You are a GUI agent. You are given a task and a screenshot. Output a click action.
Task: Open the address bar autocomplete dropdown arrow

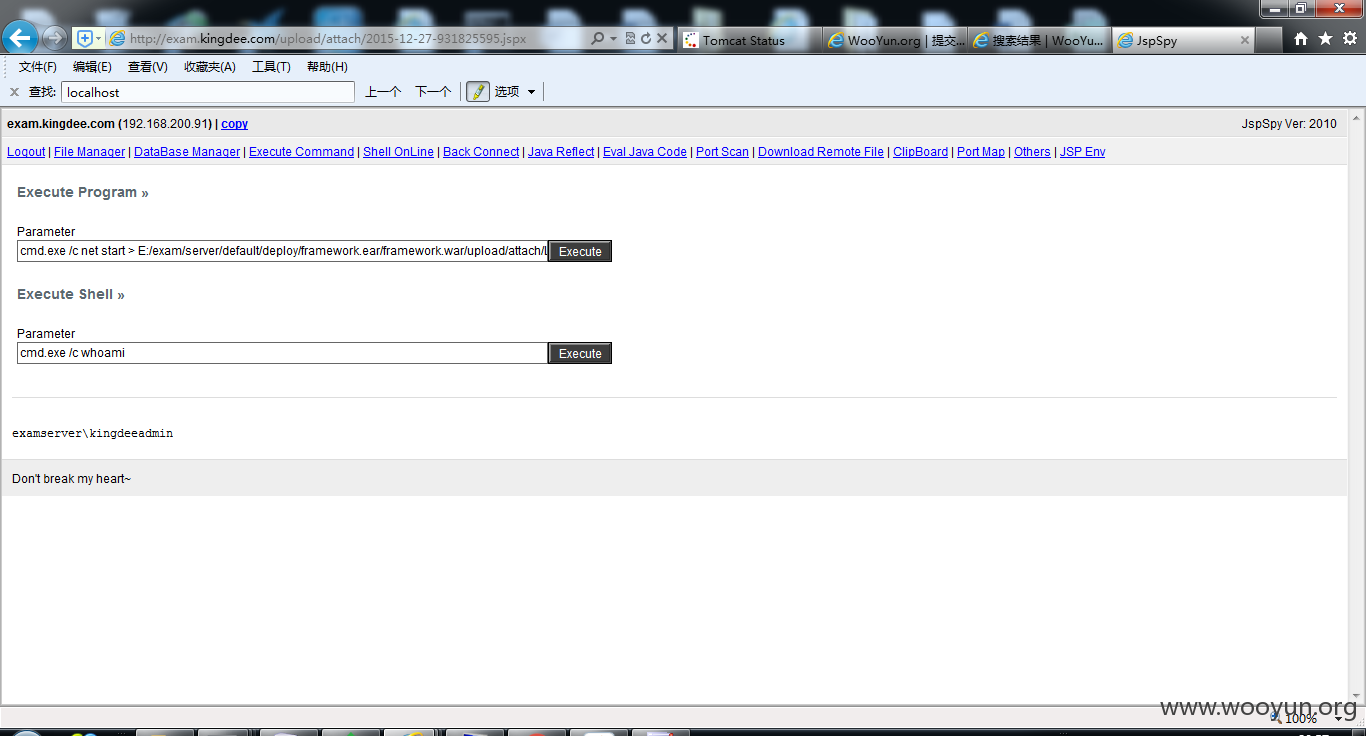click(x=613, y=38)
